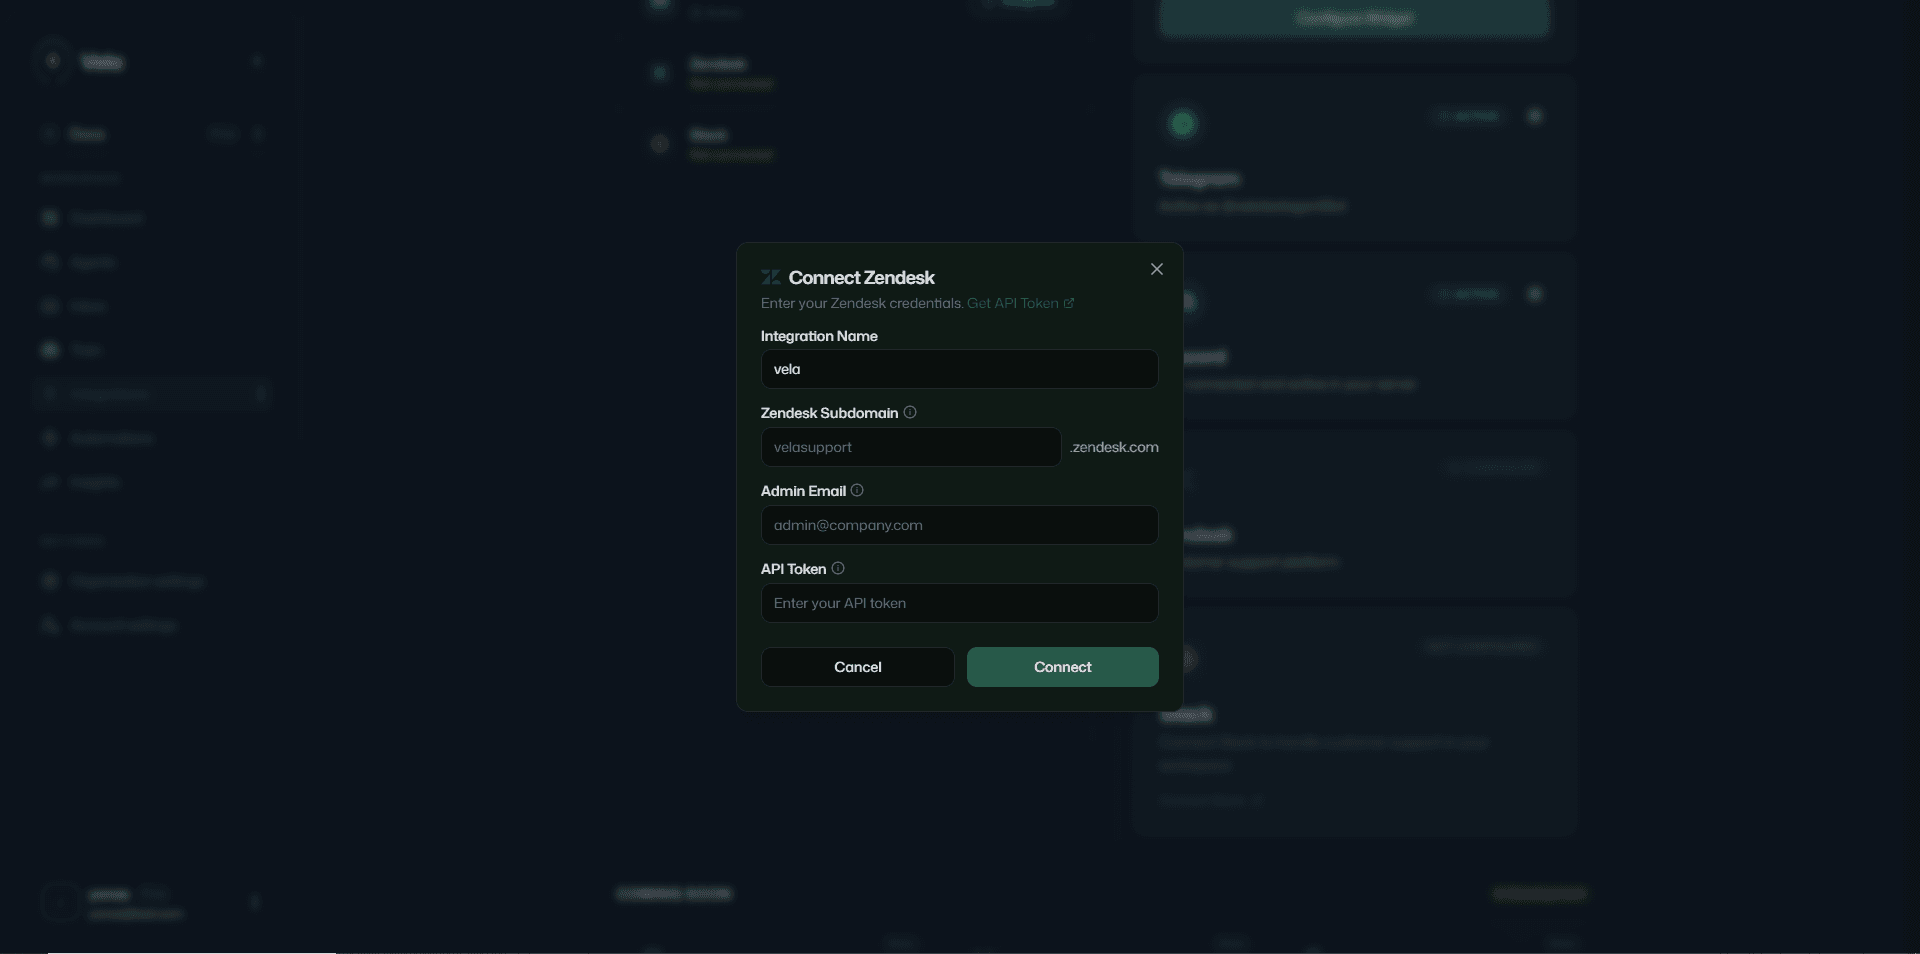
Task: Click the Integration Name field containing vela
Action: click(x=959, y=369)
